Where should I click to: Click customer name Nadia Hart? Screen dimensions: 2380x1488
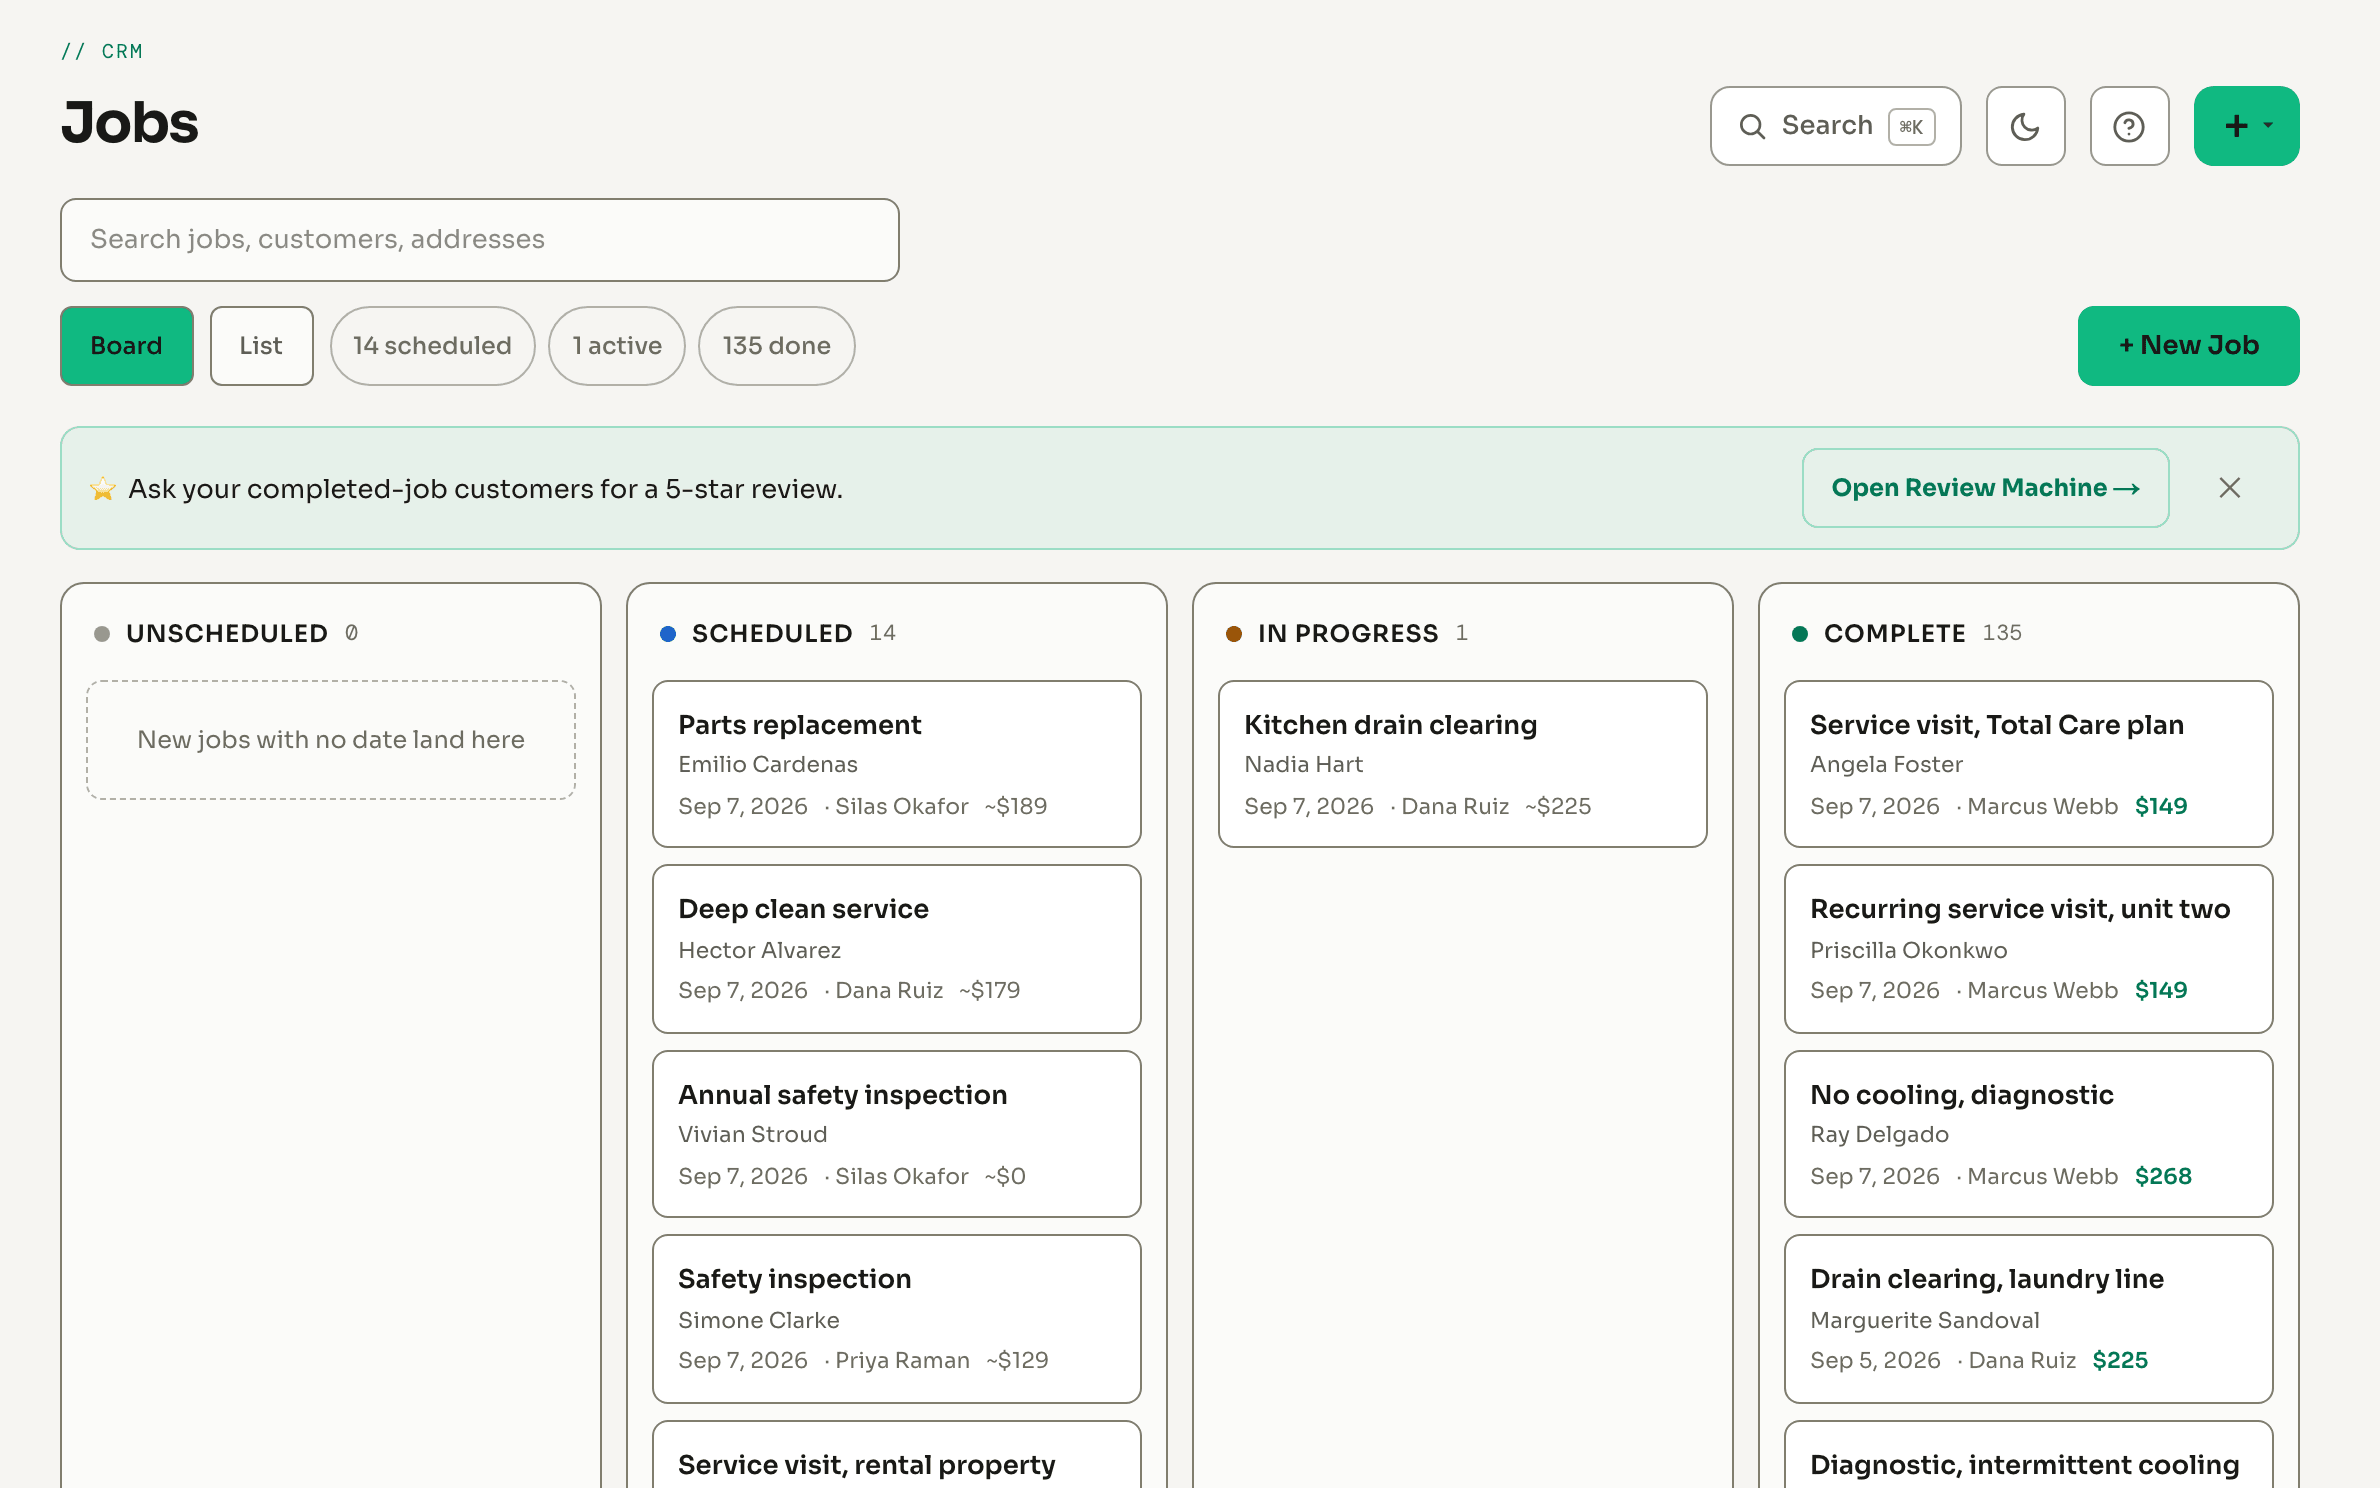[1303, 764]
